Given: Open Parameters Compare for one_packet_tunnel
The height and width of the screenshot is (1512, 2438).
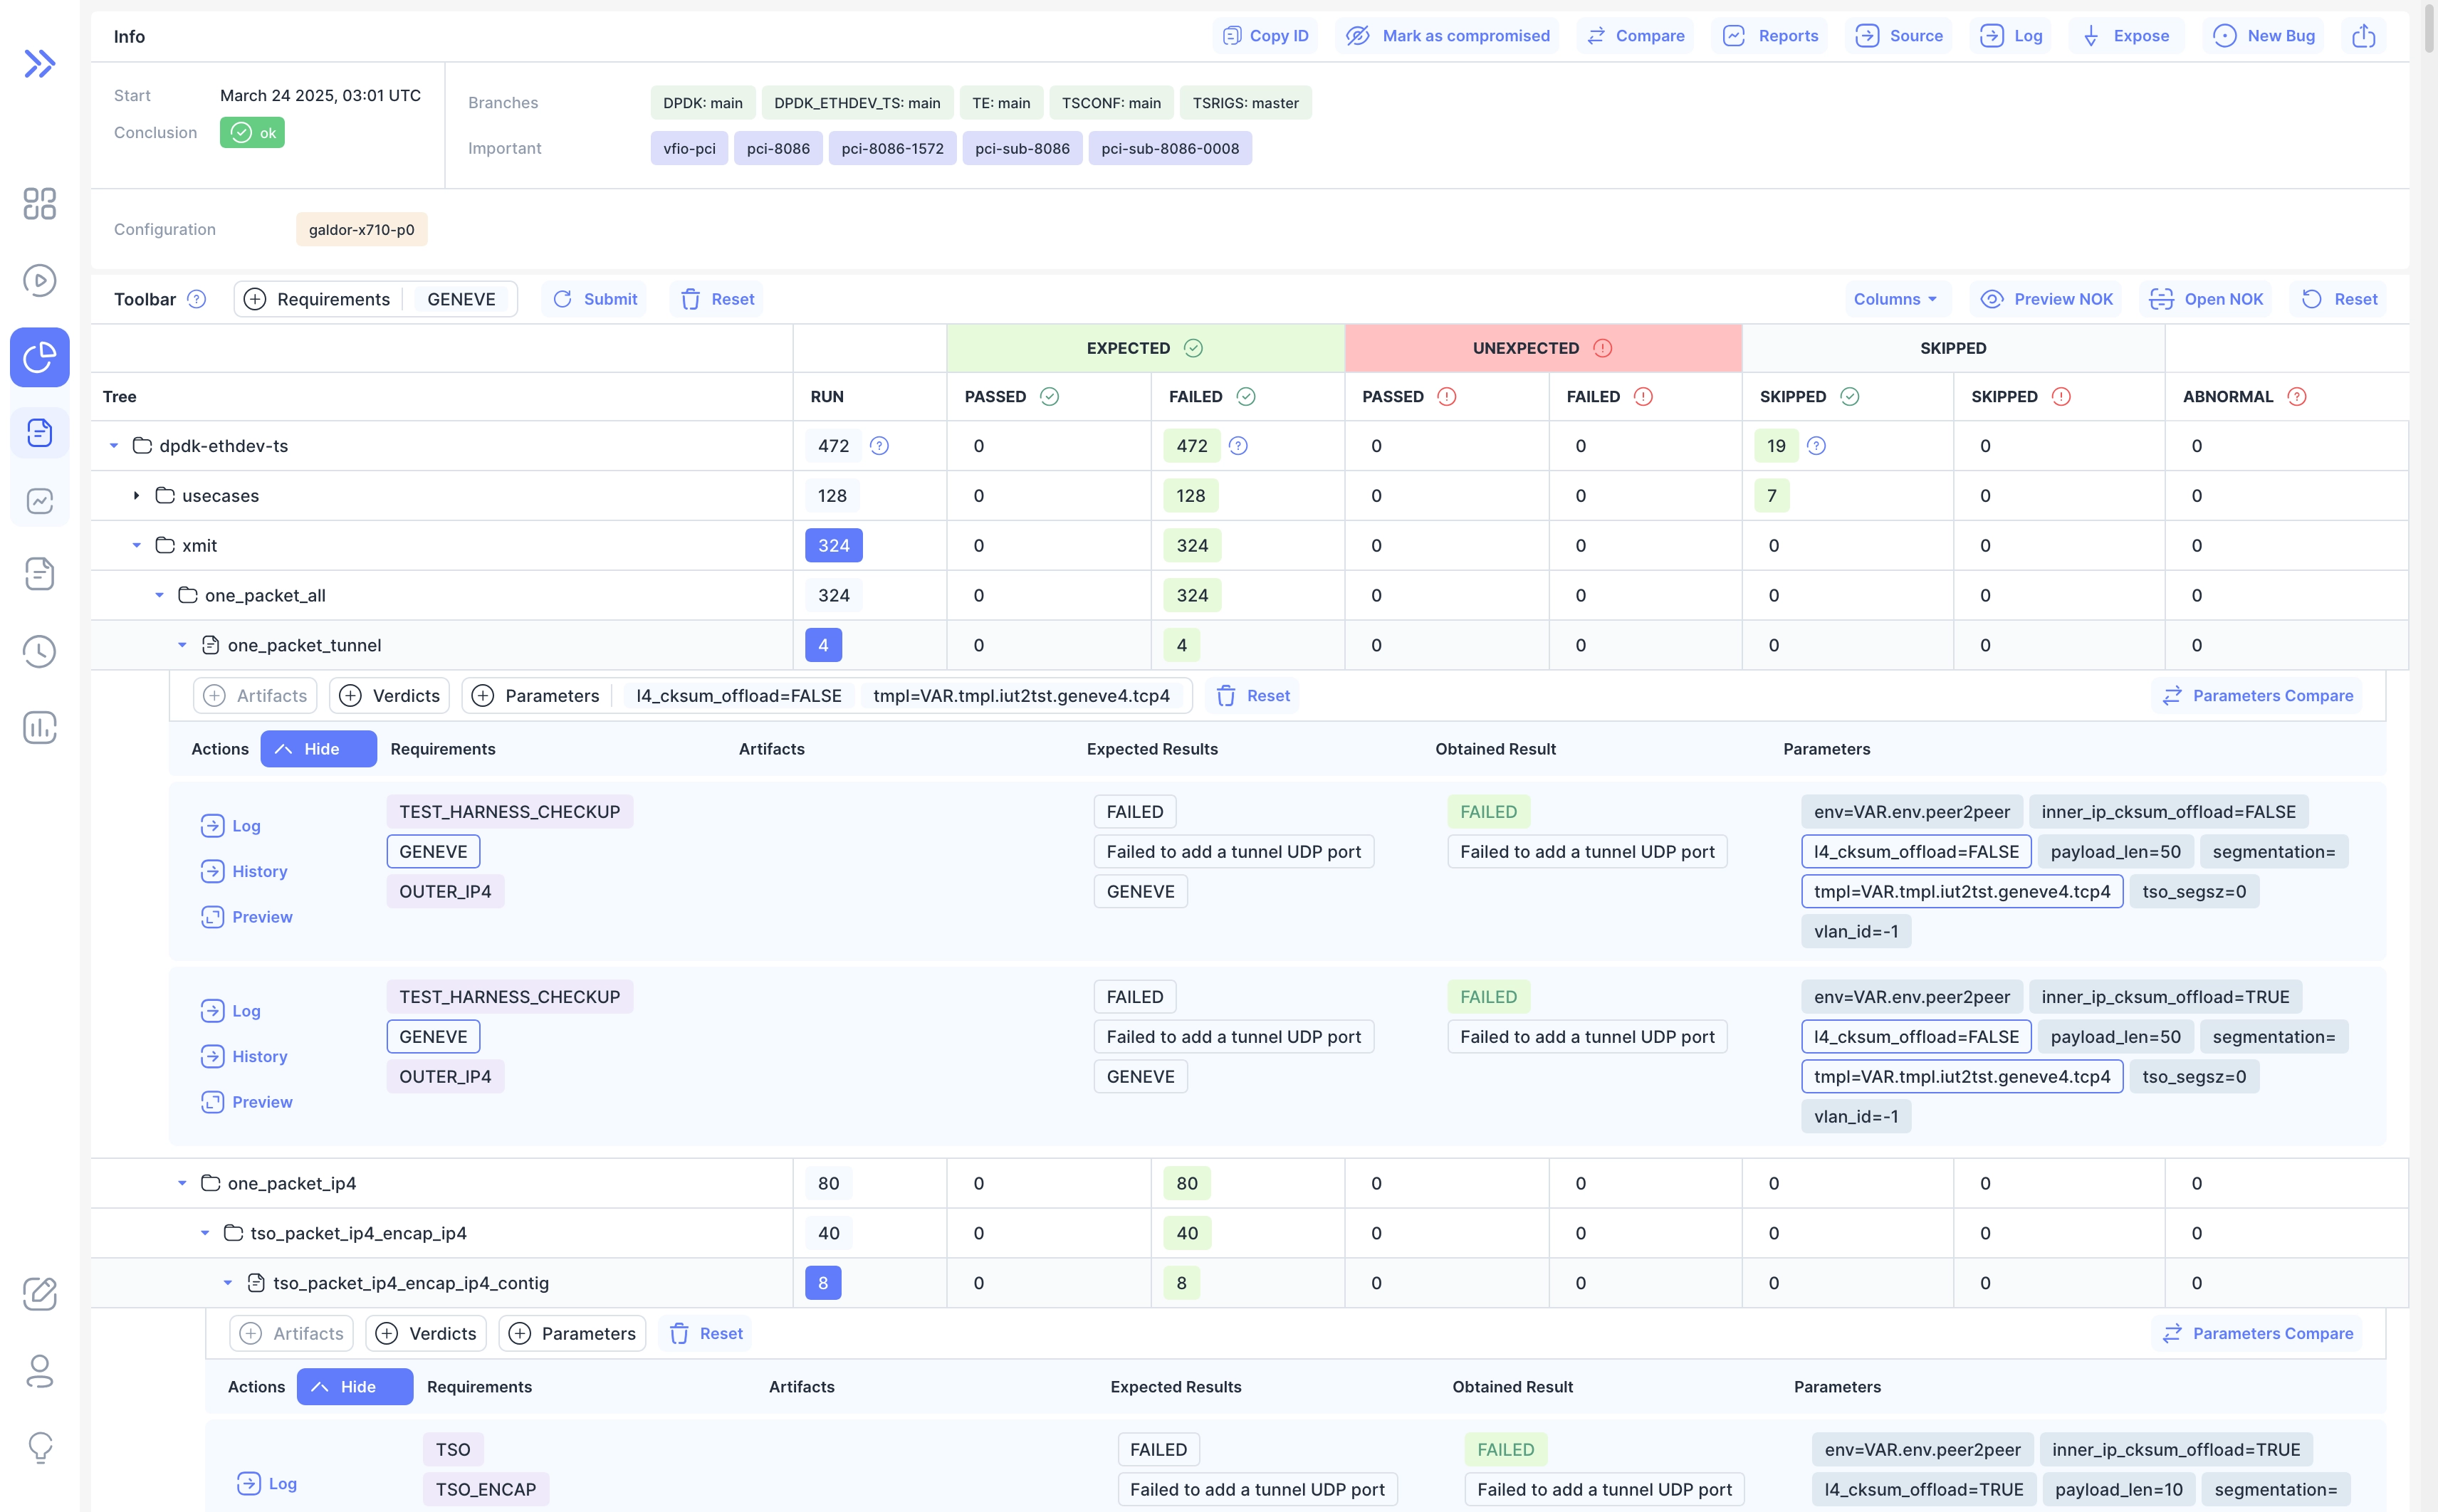Looking at the screenshot, I should pos(2258,695).
